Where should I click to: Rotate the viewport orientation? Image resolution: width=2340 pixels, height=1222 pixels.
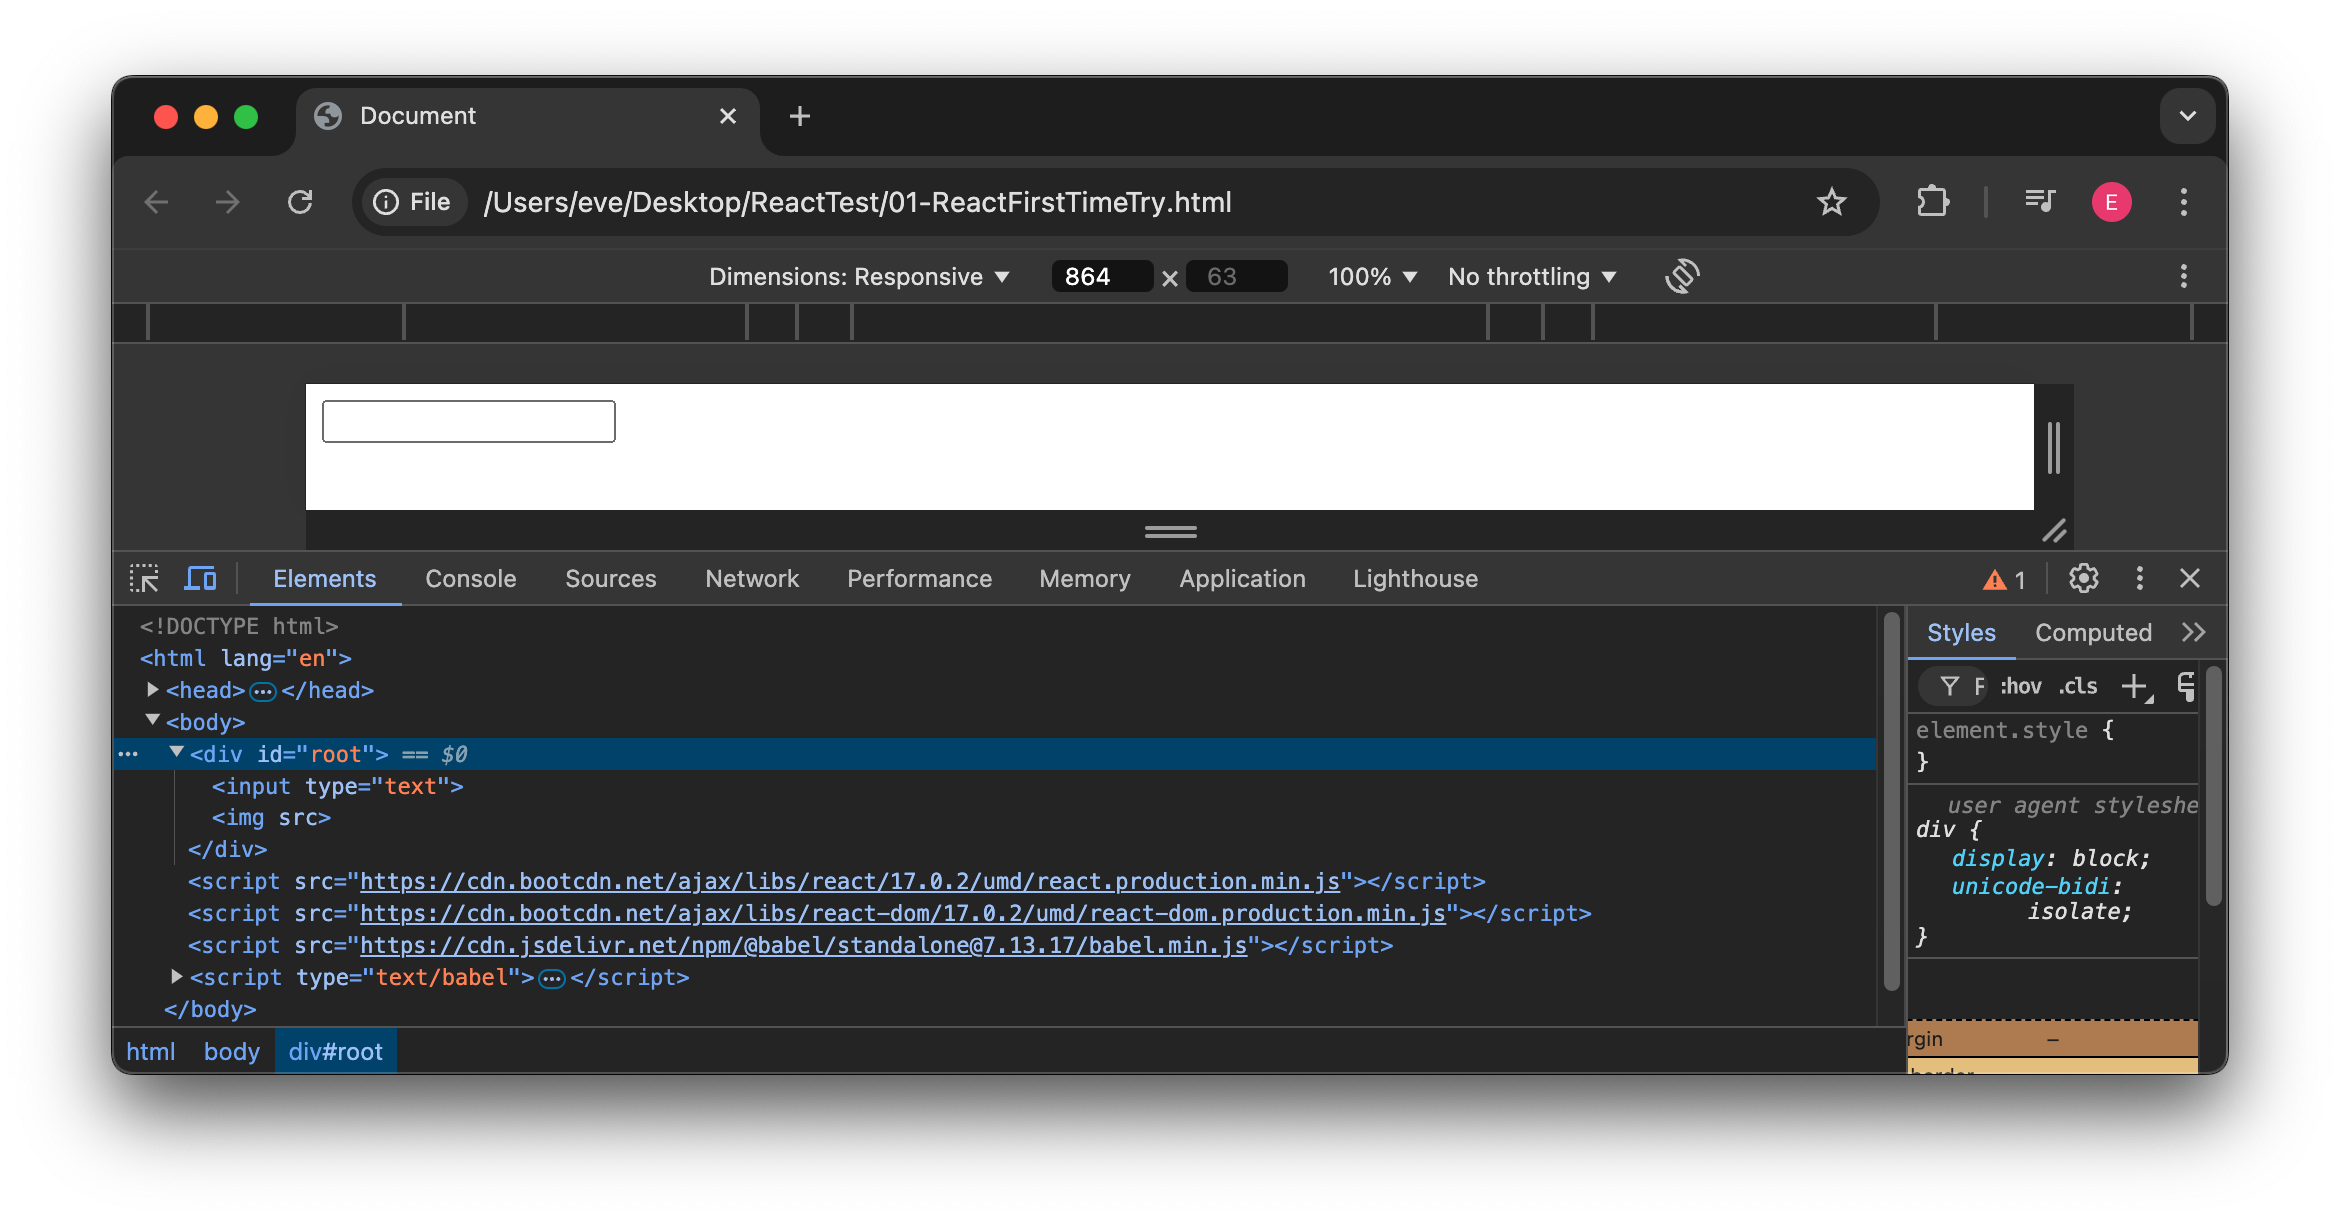click(x=1681, y=276)
